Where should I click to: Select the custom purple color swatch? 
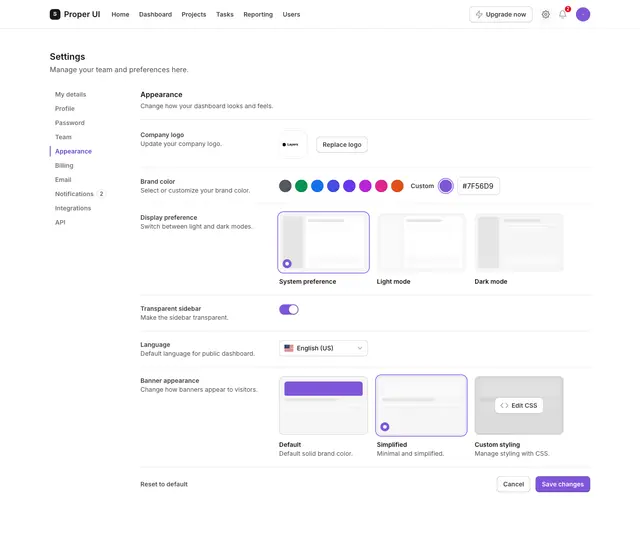(446, 186)
